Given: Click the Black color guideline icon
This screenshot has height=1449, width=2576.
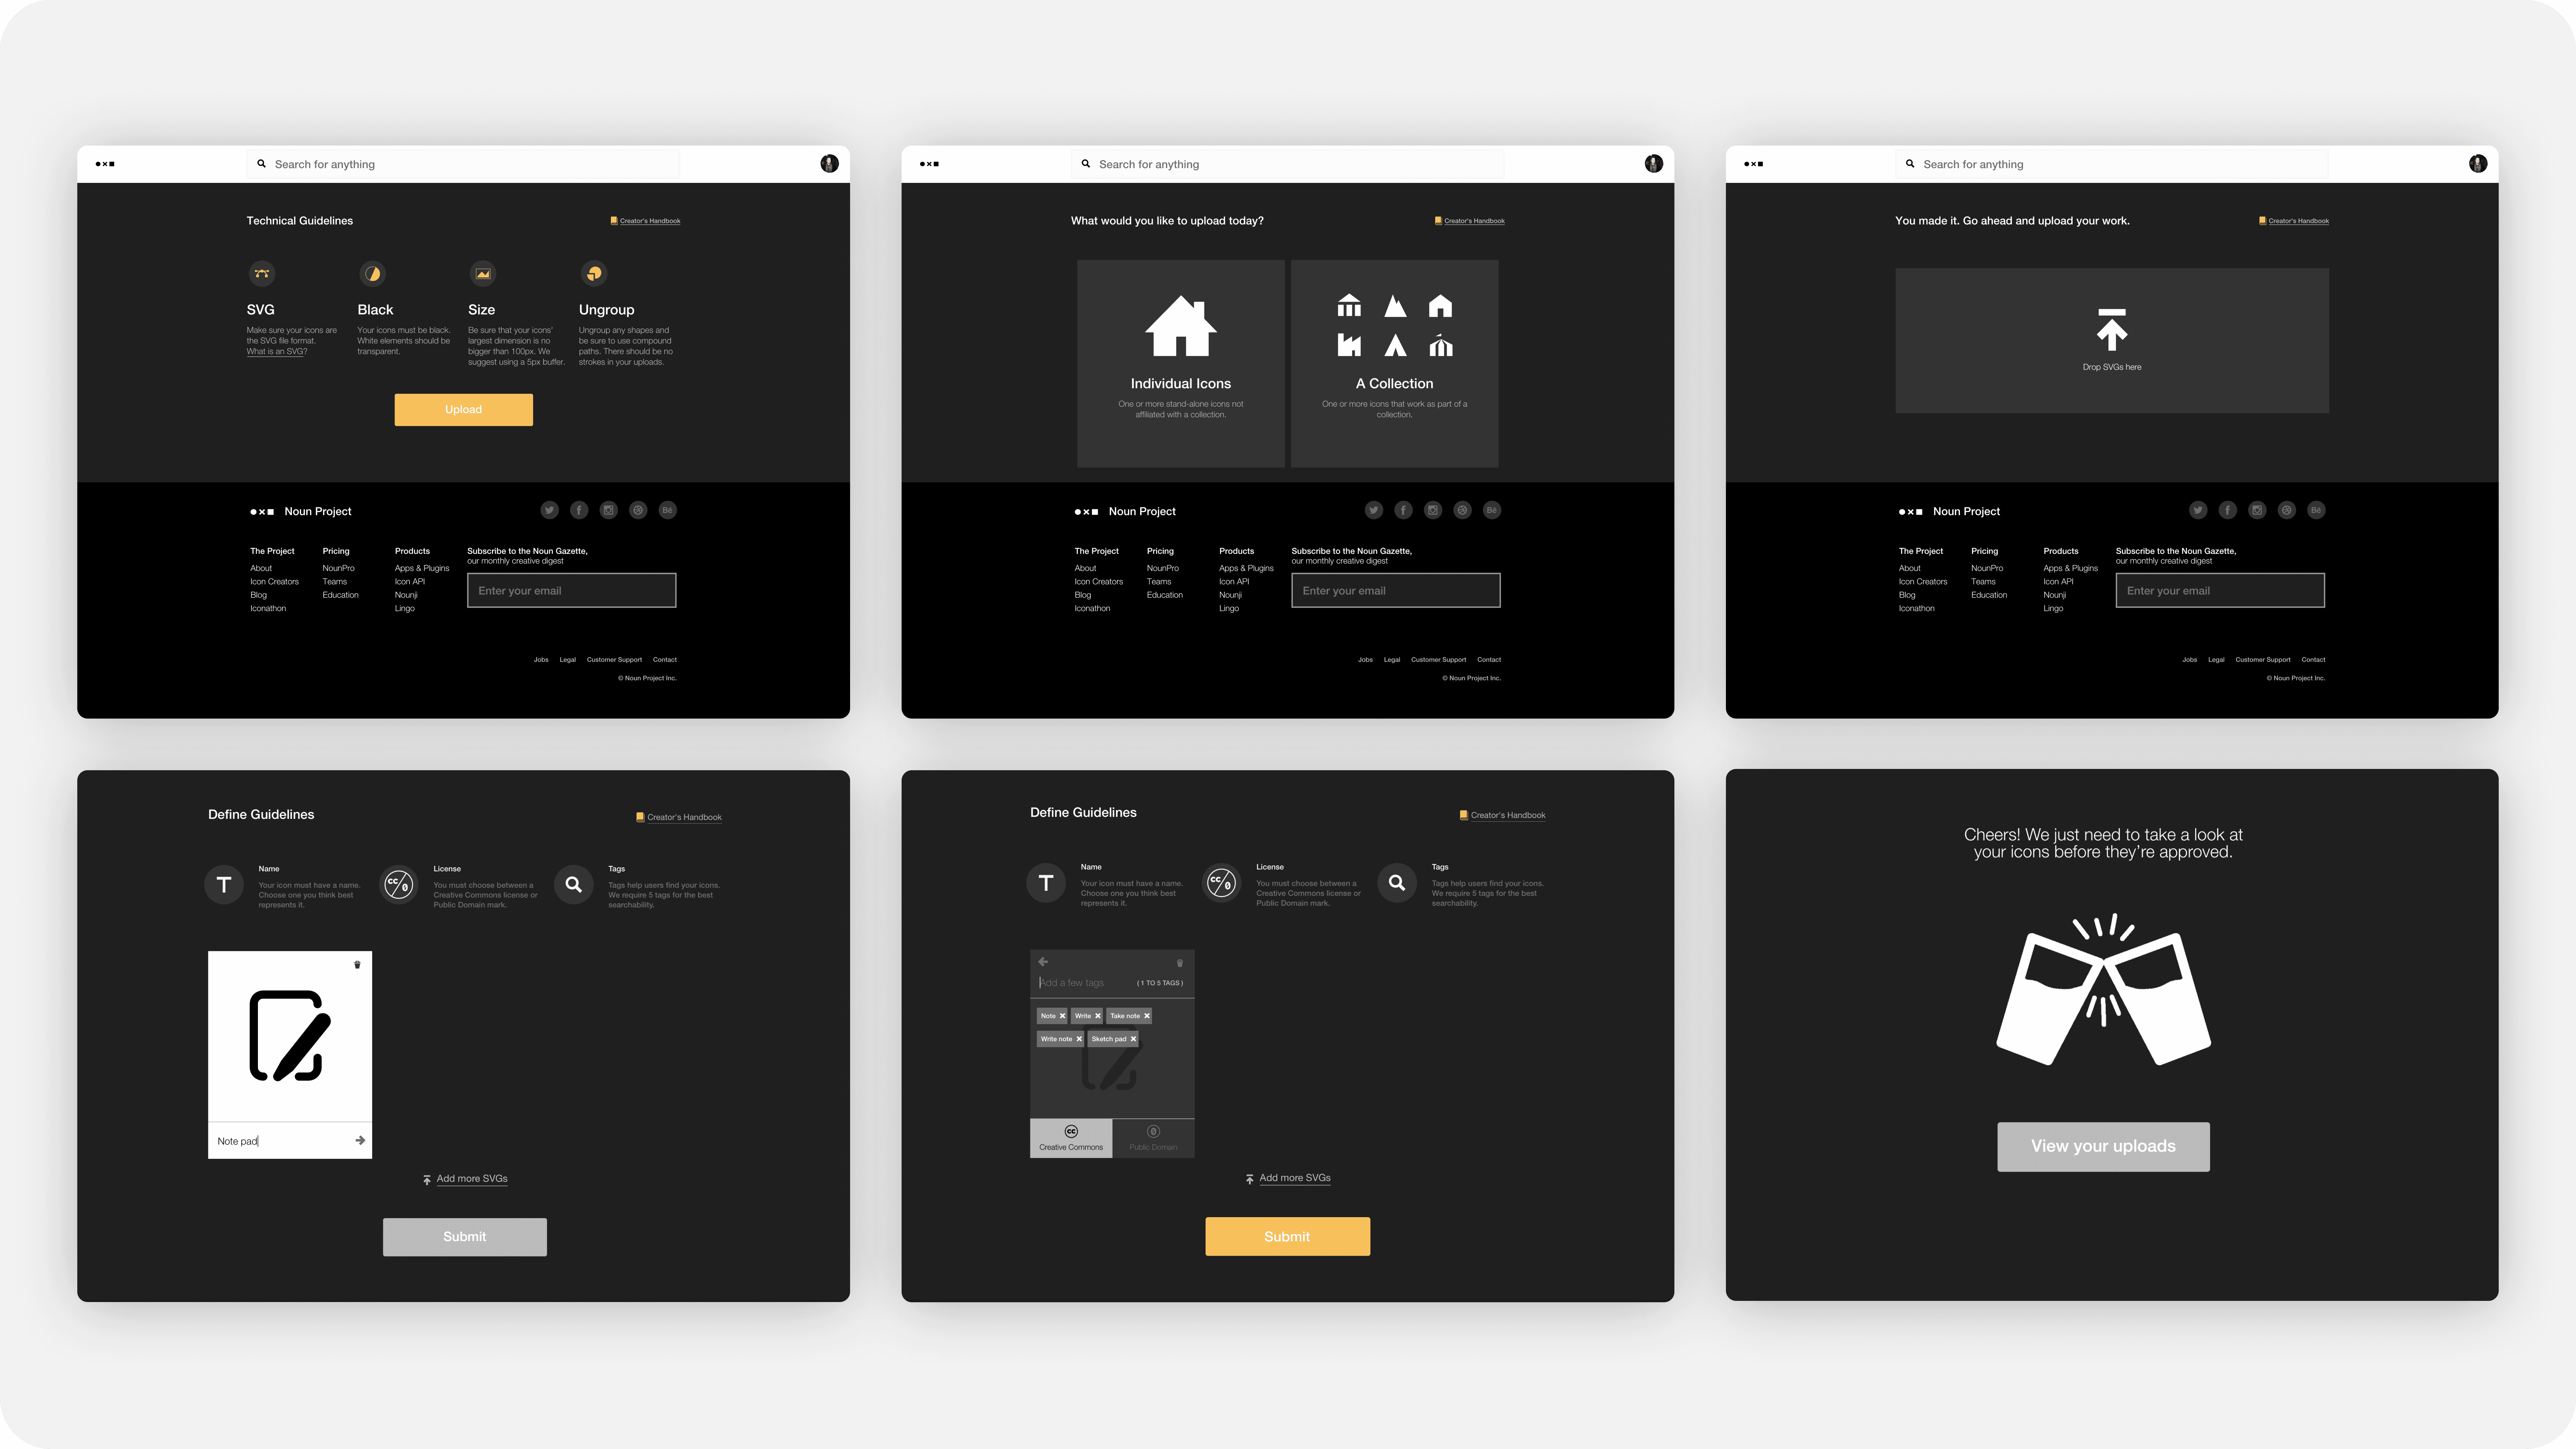Looking at the screenshot, I should [x=373, y=272].
